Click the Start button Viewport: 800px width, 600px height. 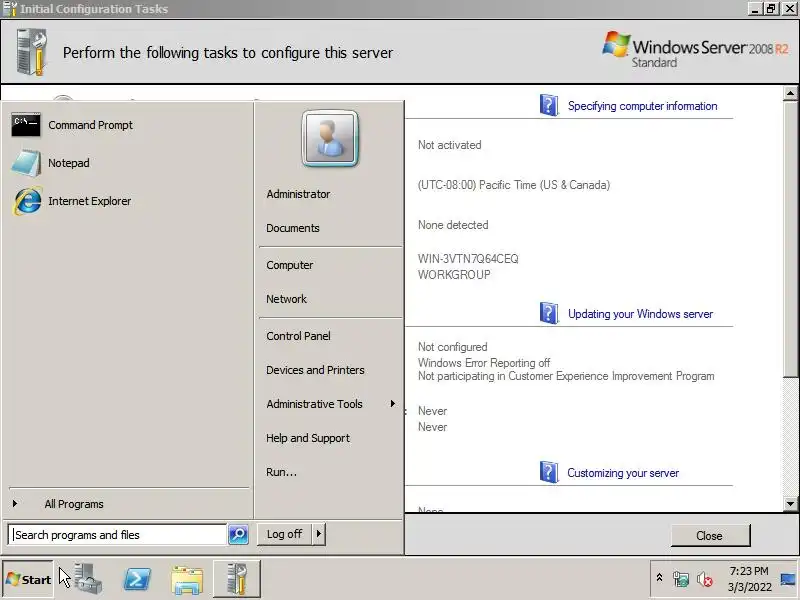click(x=28, y=579)
